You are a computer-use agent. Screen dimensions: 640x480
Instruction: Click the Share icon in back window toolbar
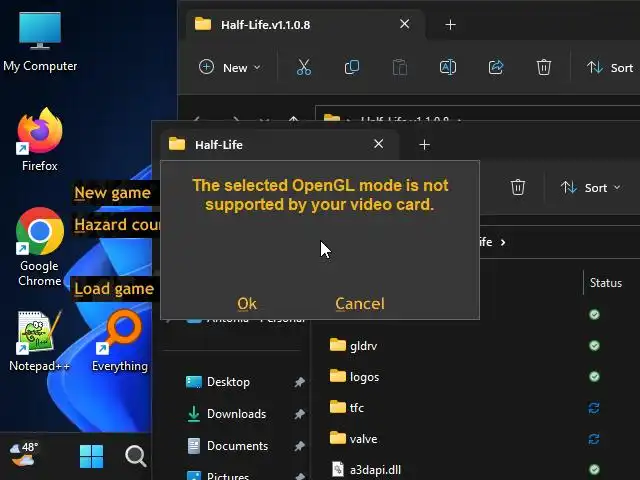pos(496,67)
